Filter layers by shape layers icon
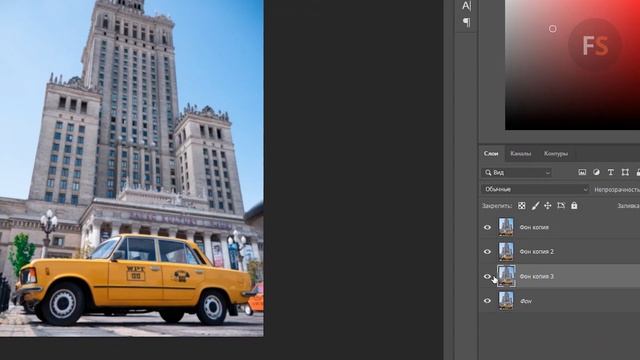Screen dimensions: 640x360 [625, 172]
